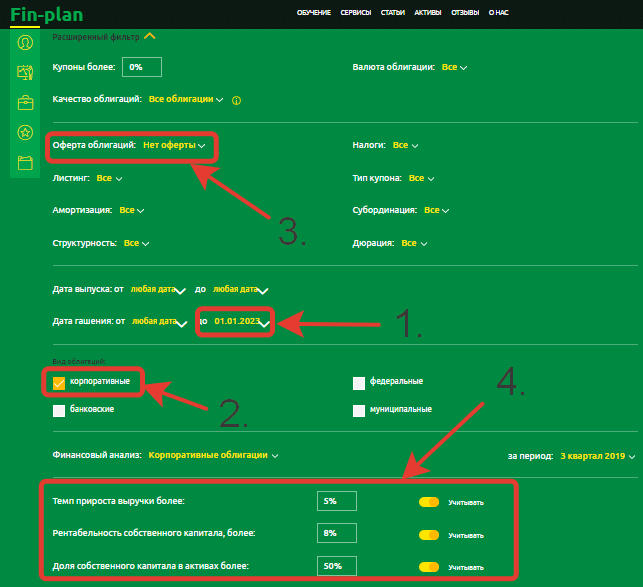Open the user profile sidebar icon
The height and width of the screenshot is (587, 643).
click(25, 43)
